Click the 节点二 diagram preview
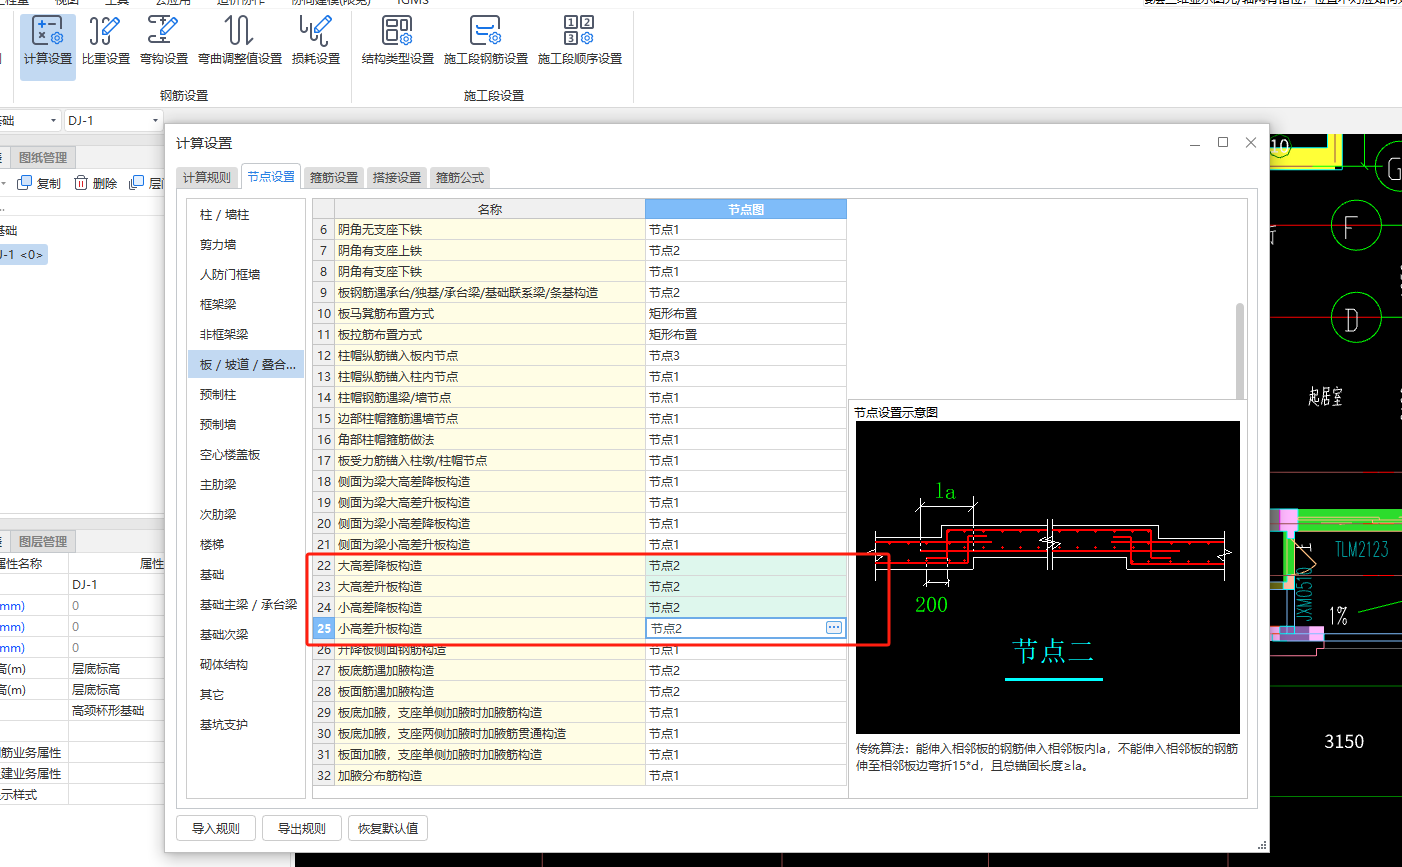The height and width of the screenshot is (867, 1402). click(x=1048, y=577)
